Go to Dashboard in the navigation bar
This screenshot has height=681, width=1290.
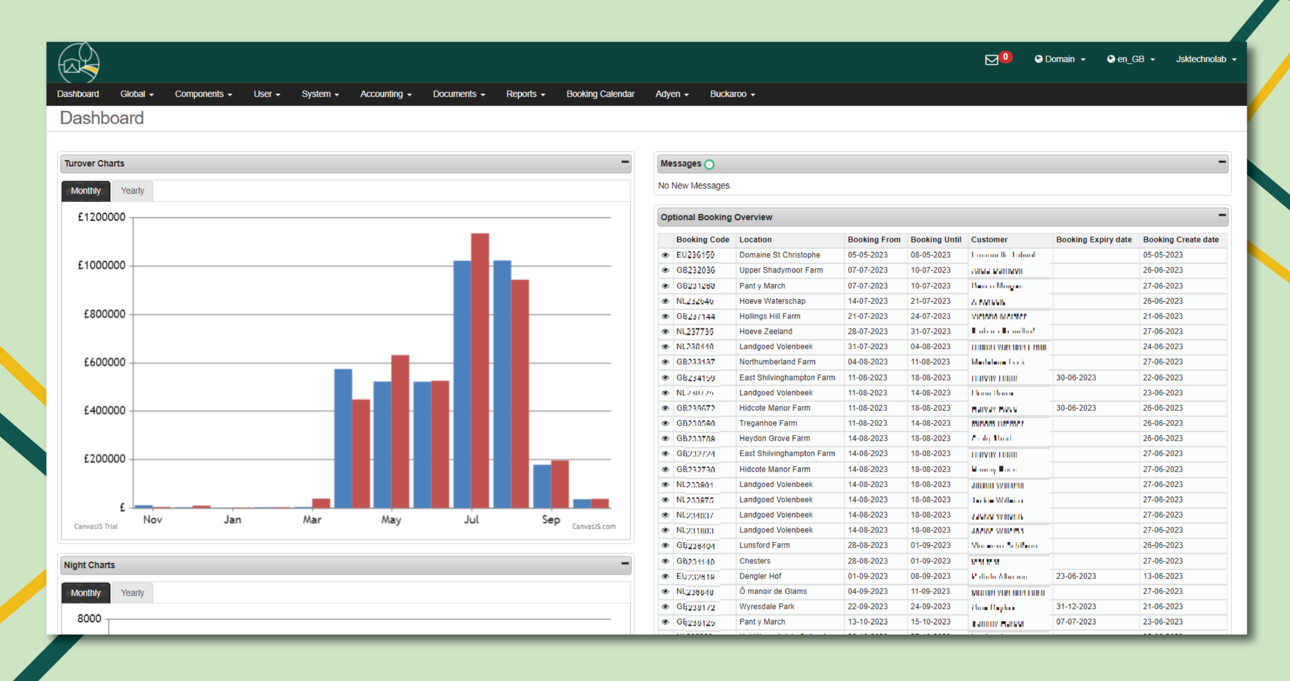78,94
